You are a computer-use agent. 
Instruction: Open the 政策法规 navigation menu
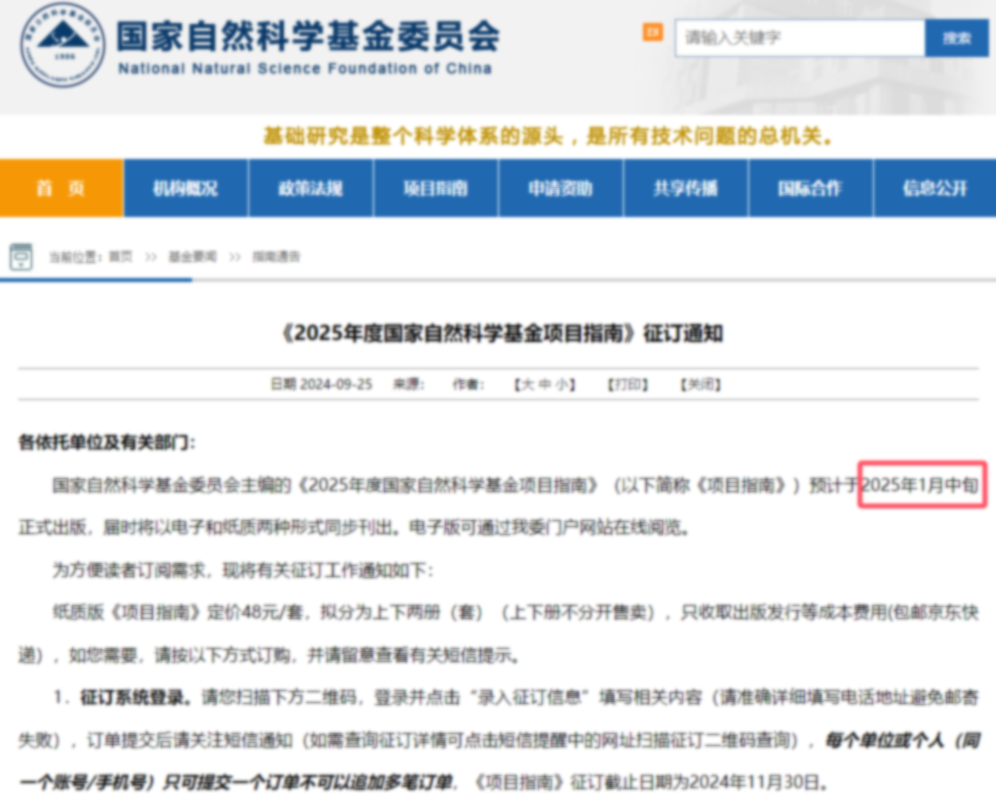310,189
